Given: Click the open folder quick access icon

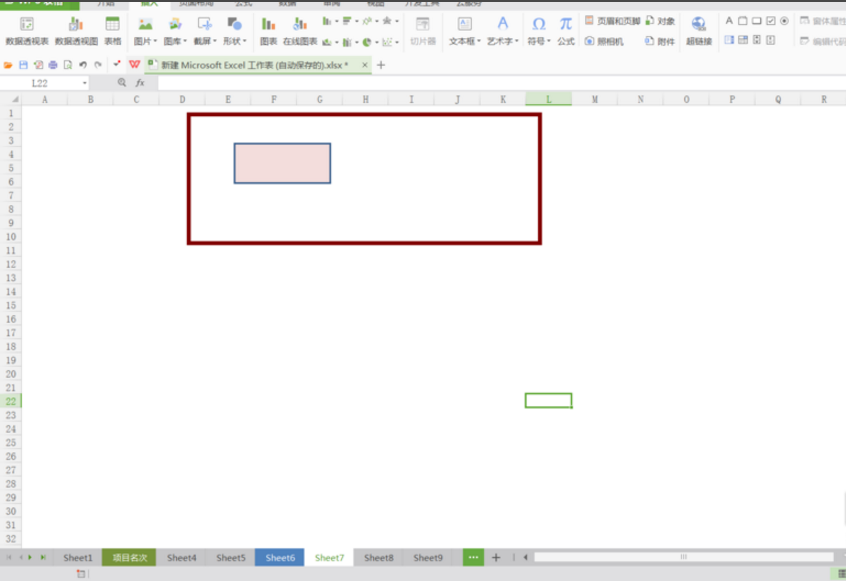Looking at the screenshot, I should (8, 65).
